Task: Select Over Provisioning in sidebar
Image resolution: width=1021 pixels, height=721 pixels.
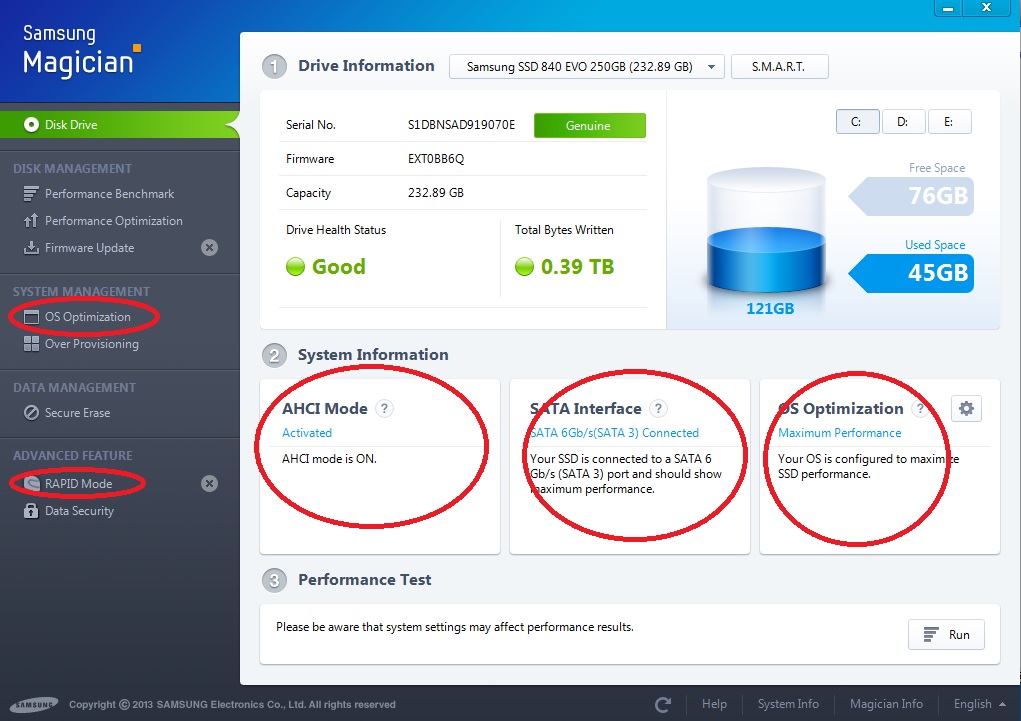Action: pos(91,344)
